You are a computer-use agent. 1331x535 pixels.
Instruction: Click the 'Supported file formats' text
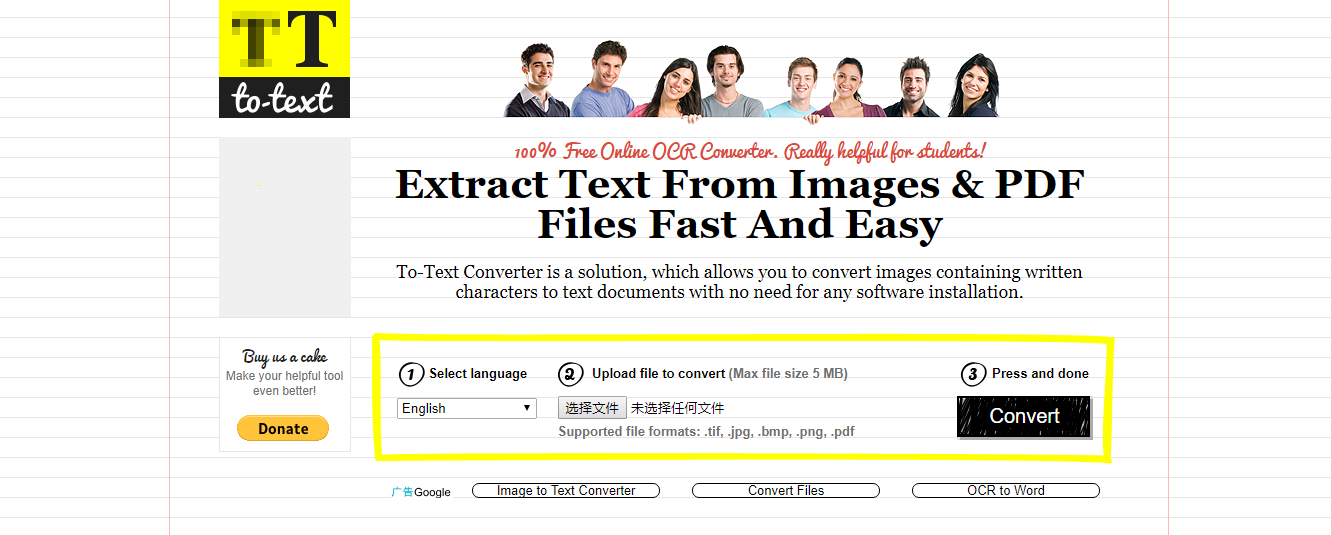tap(706, 432)
